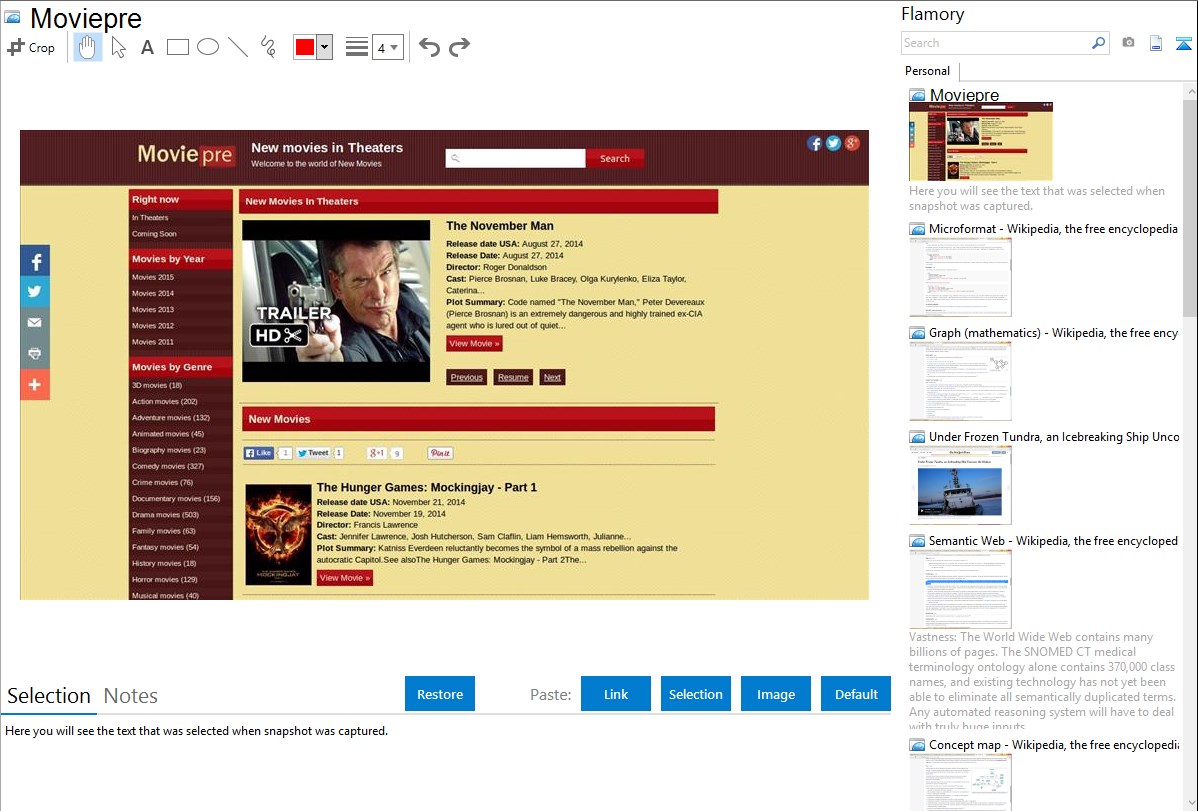Open the Under Frozen Tundra snapshot thumbnail

(x=960, y=485)
